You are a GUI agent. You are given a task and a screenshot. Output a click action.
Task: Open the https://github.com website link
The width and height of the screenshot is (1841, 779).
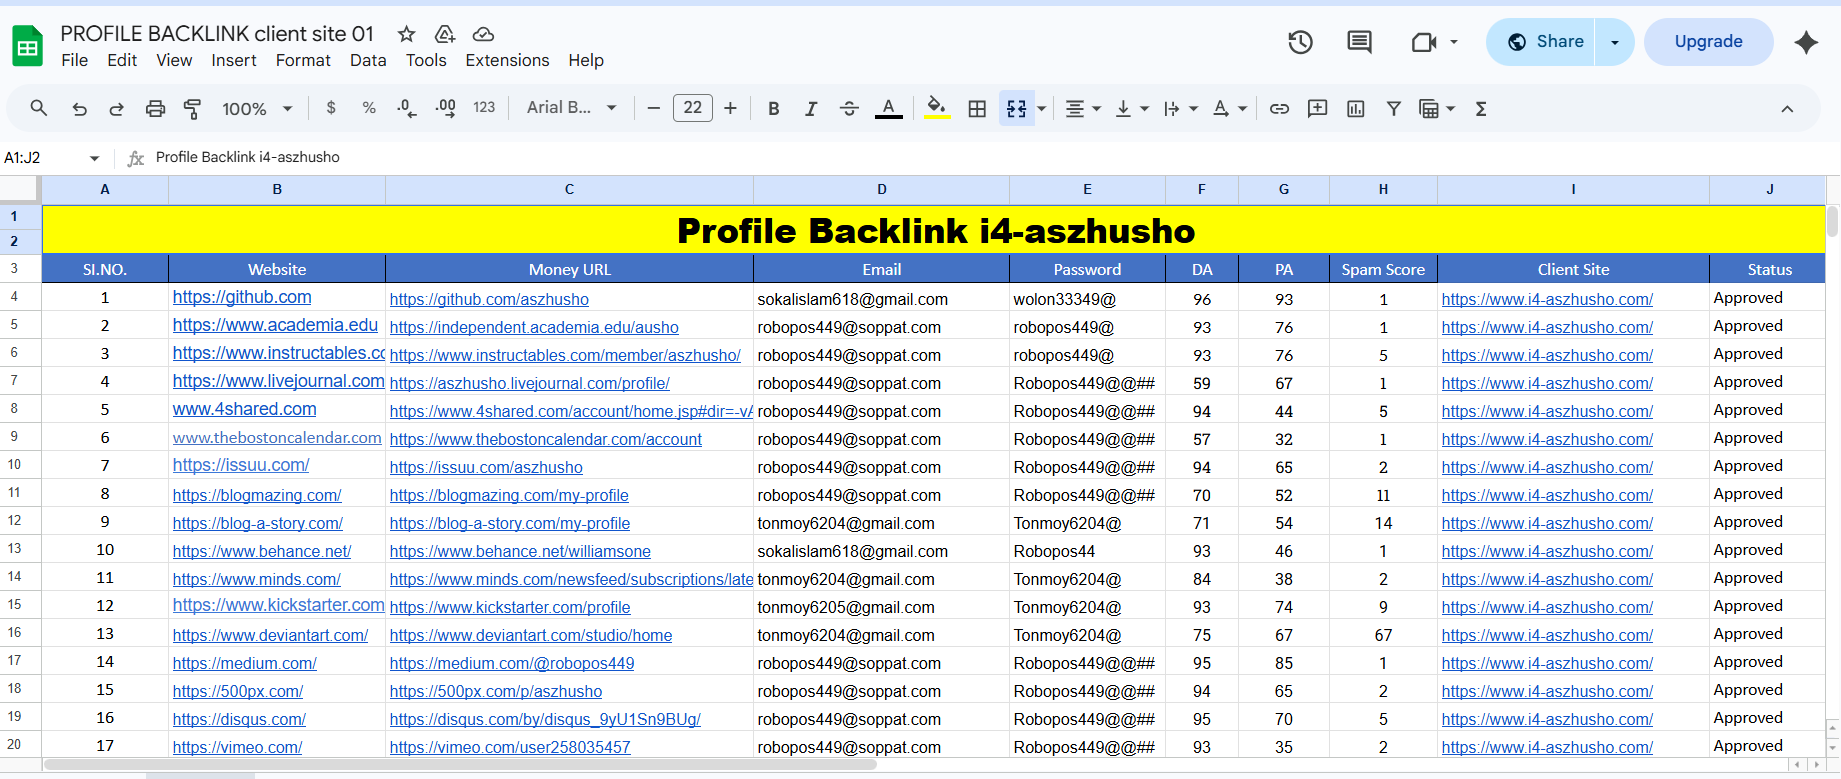(x=242, y=297)
